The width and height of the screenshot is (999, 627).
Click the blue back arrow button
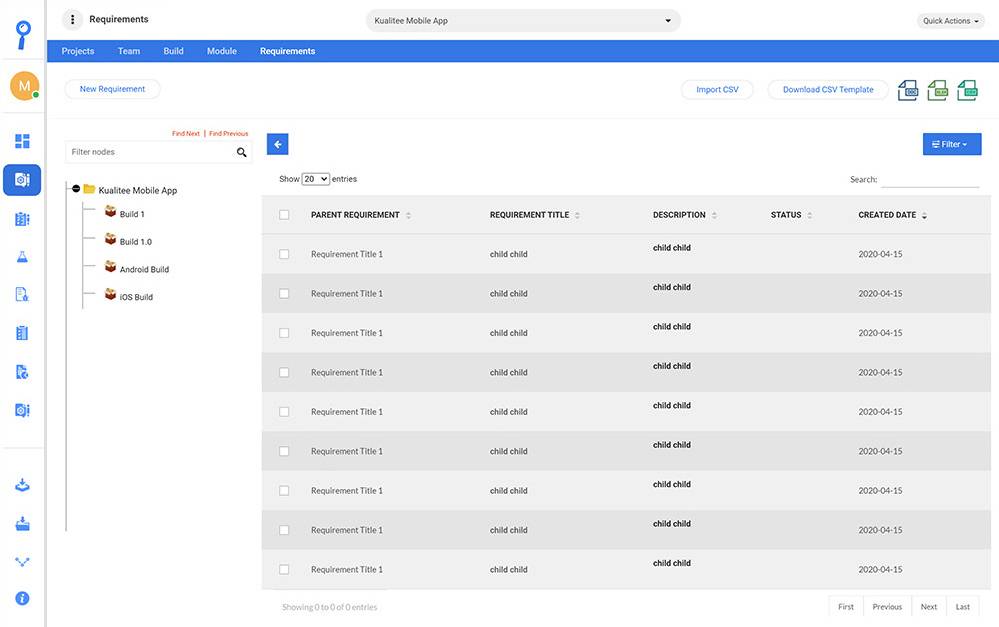(x=278, y=144)
